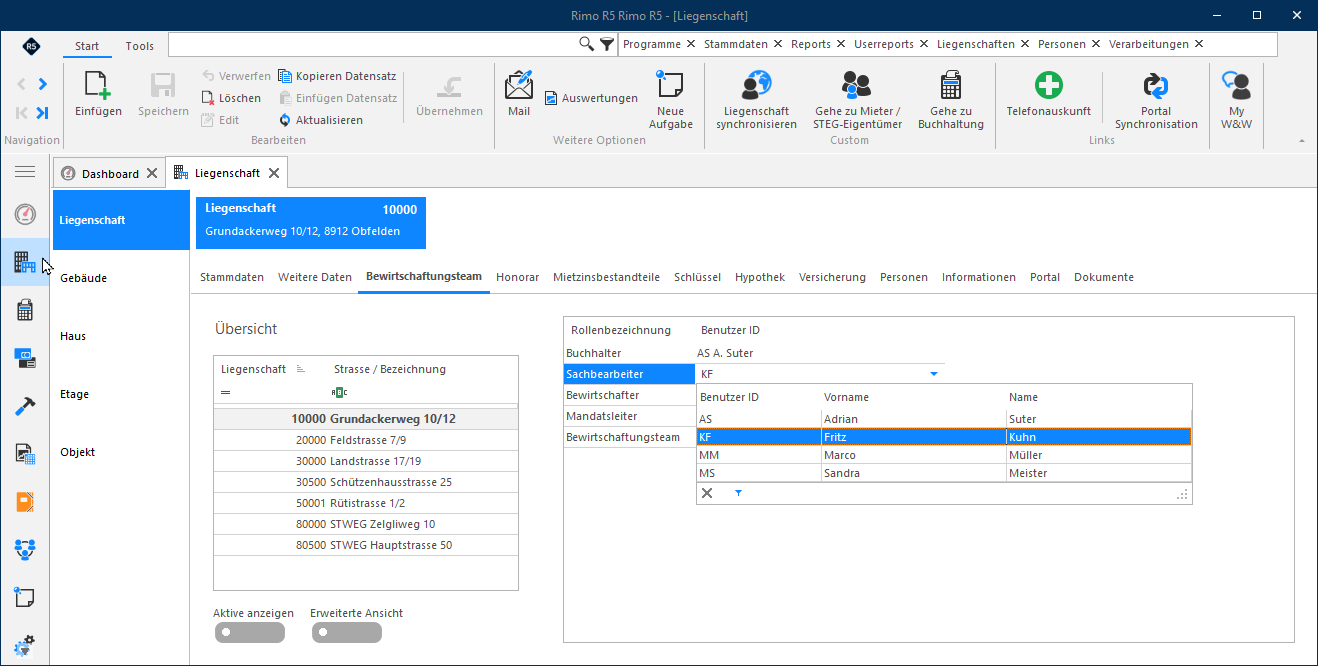Open the people group sidebar icon

click(25, 549)
